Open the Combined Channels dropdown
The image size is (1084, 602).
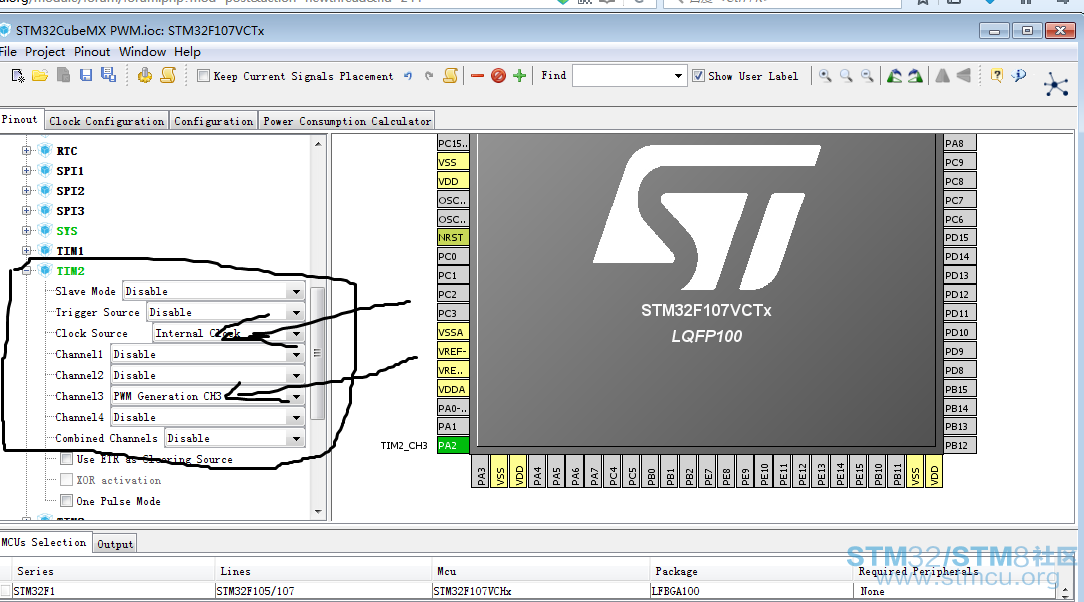point(296,439)
